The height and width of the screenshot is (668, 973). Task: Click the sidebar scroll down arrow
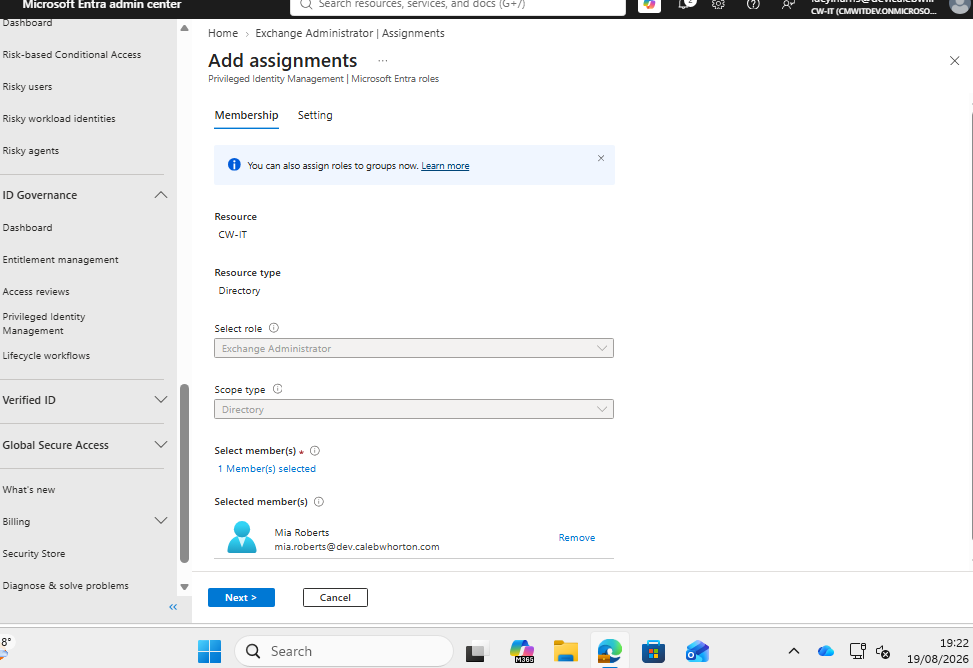(184, 587)
